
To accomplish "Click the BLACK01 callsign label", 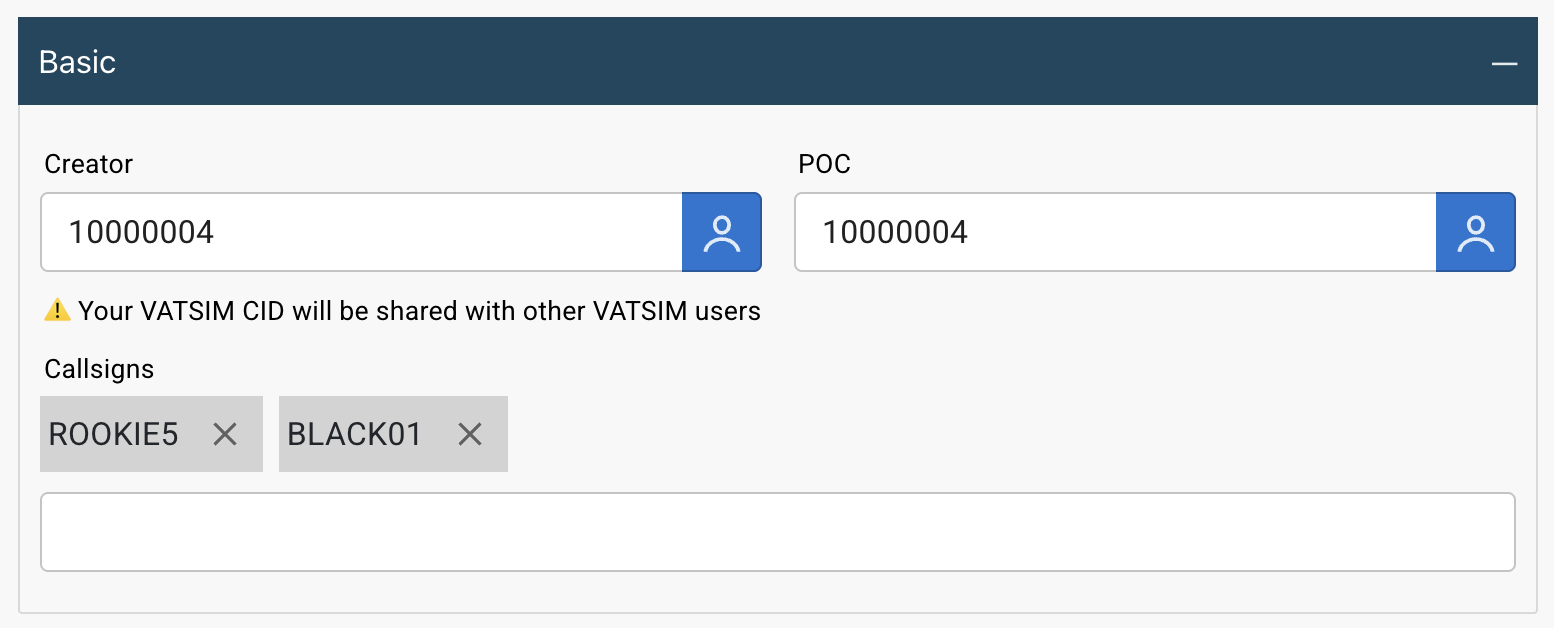I will pyautogui.click(x=355, y=434).
